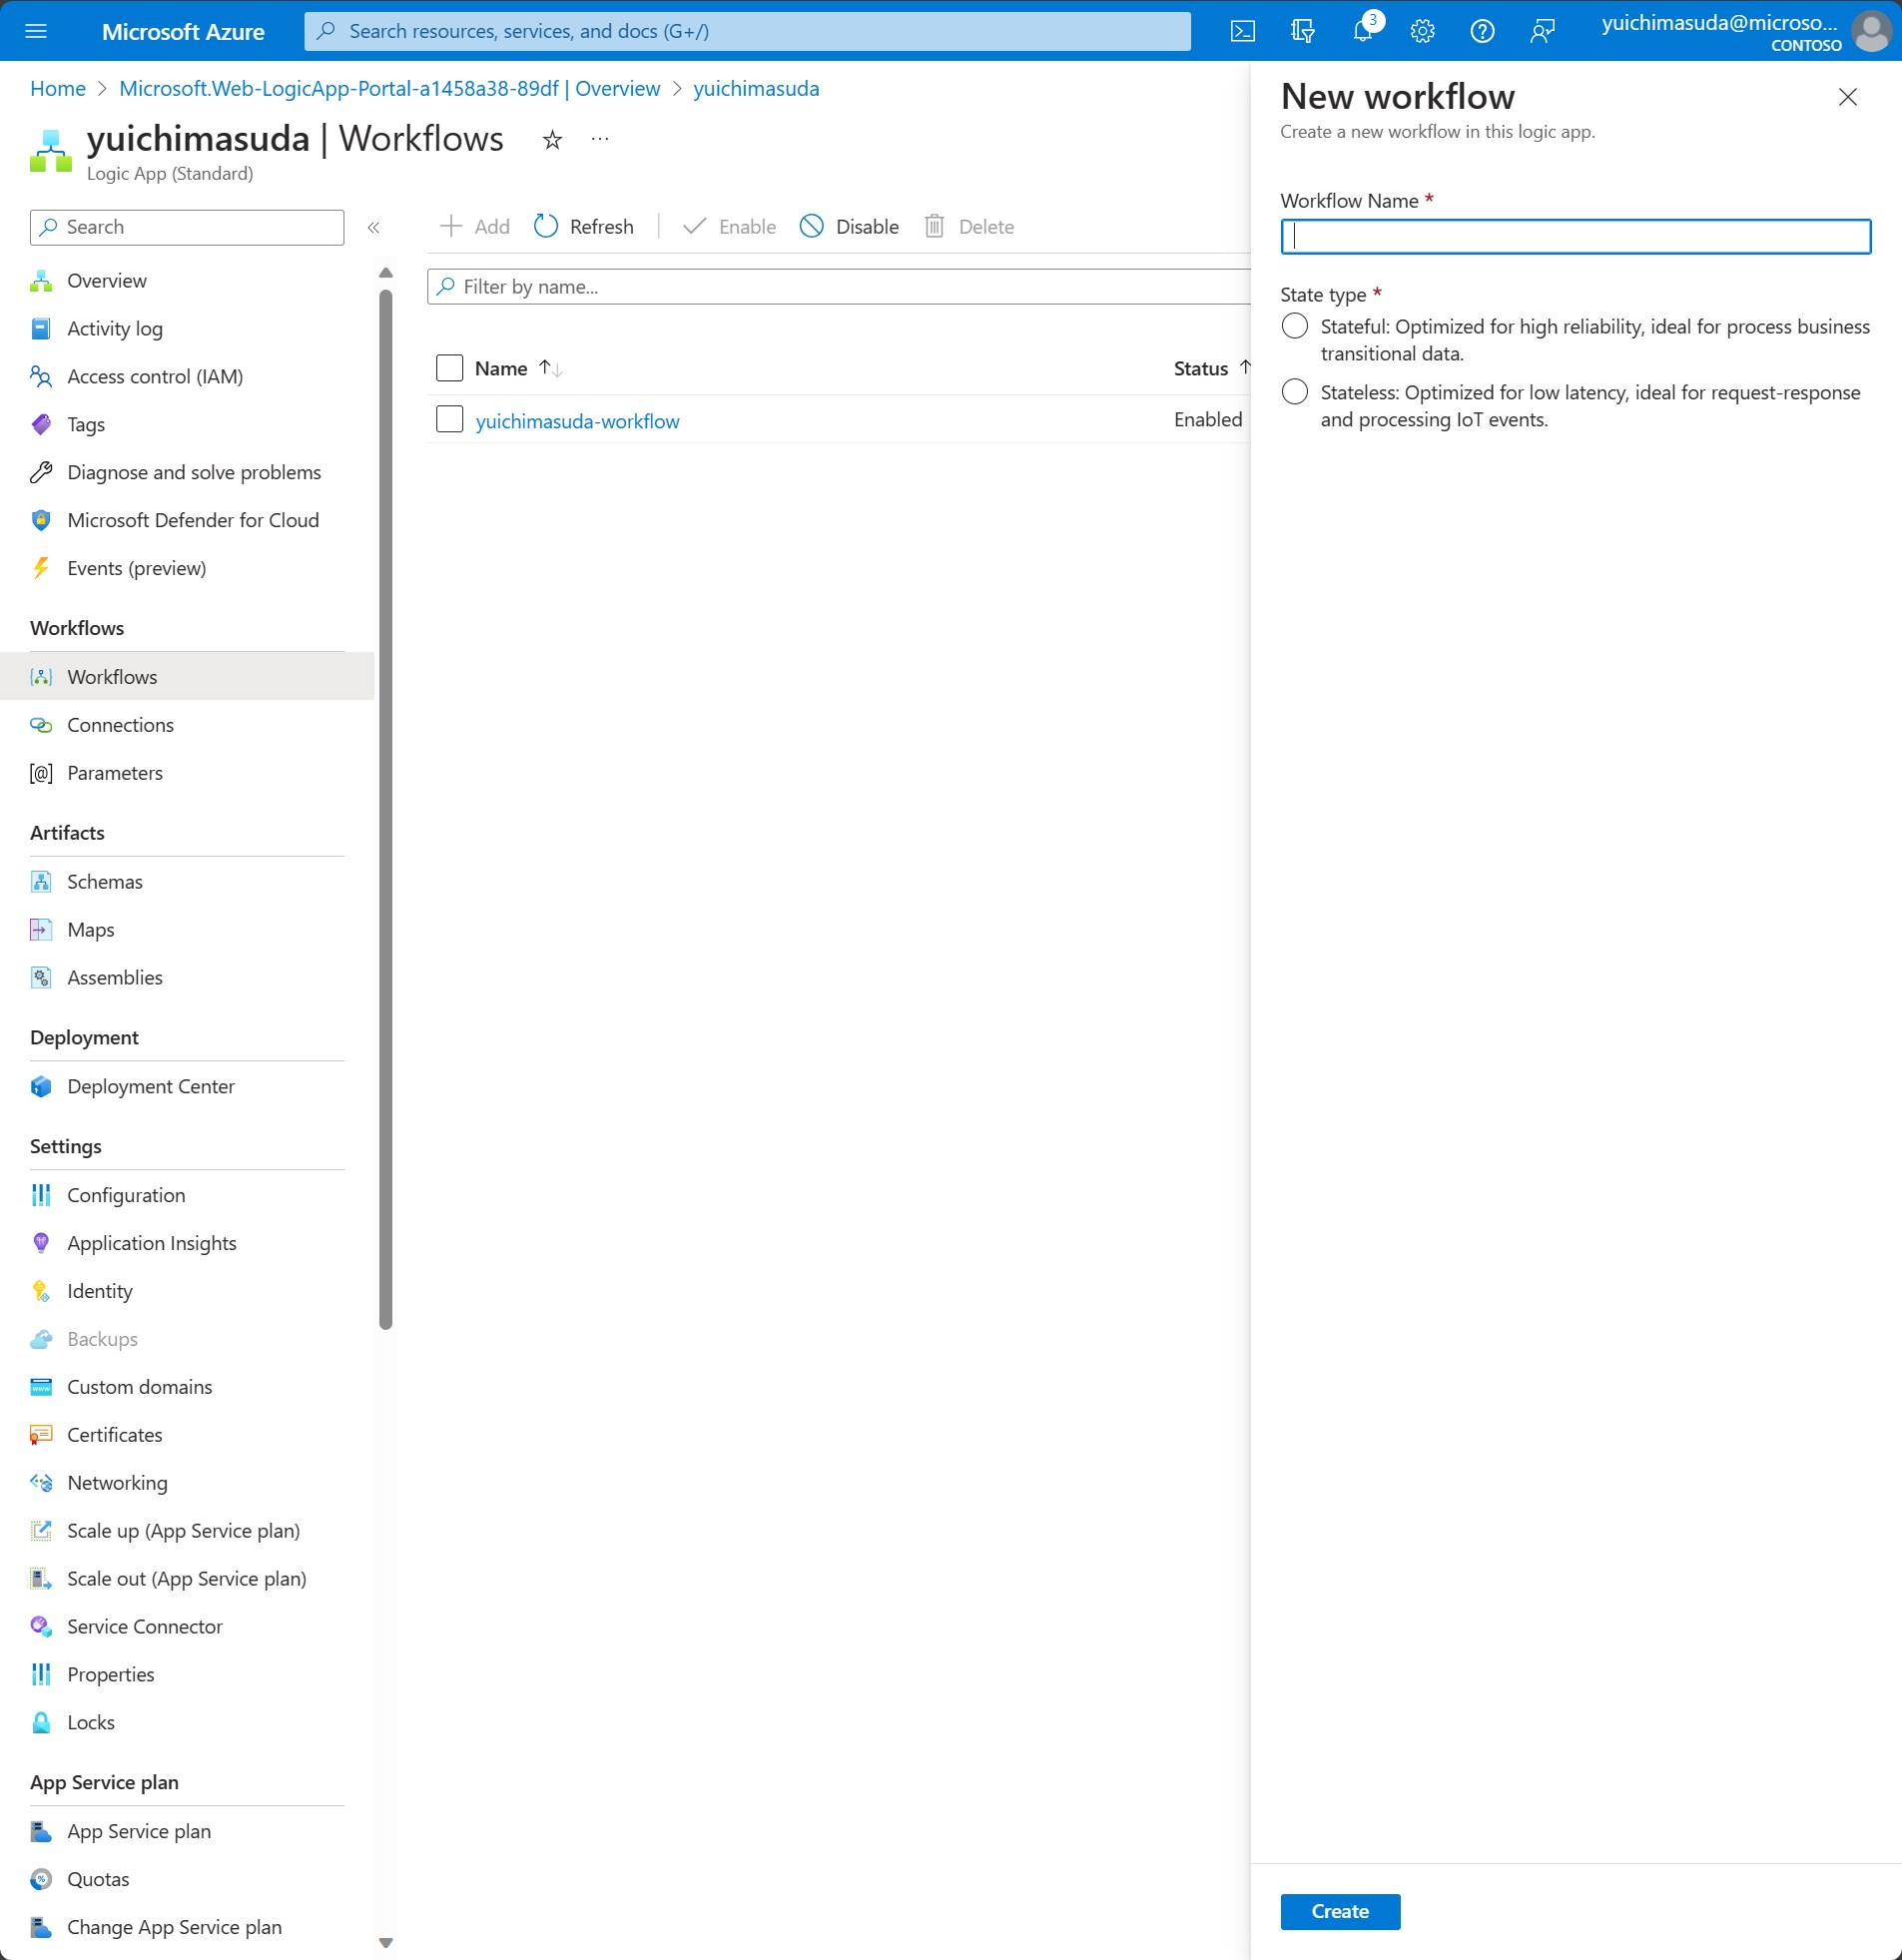Collapse the left sidebar with double-chevron

click(x=374, y=227)
